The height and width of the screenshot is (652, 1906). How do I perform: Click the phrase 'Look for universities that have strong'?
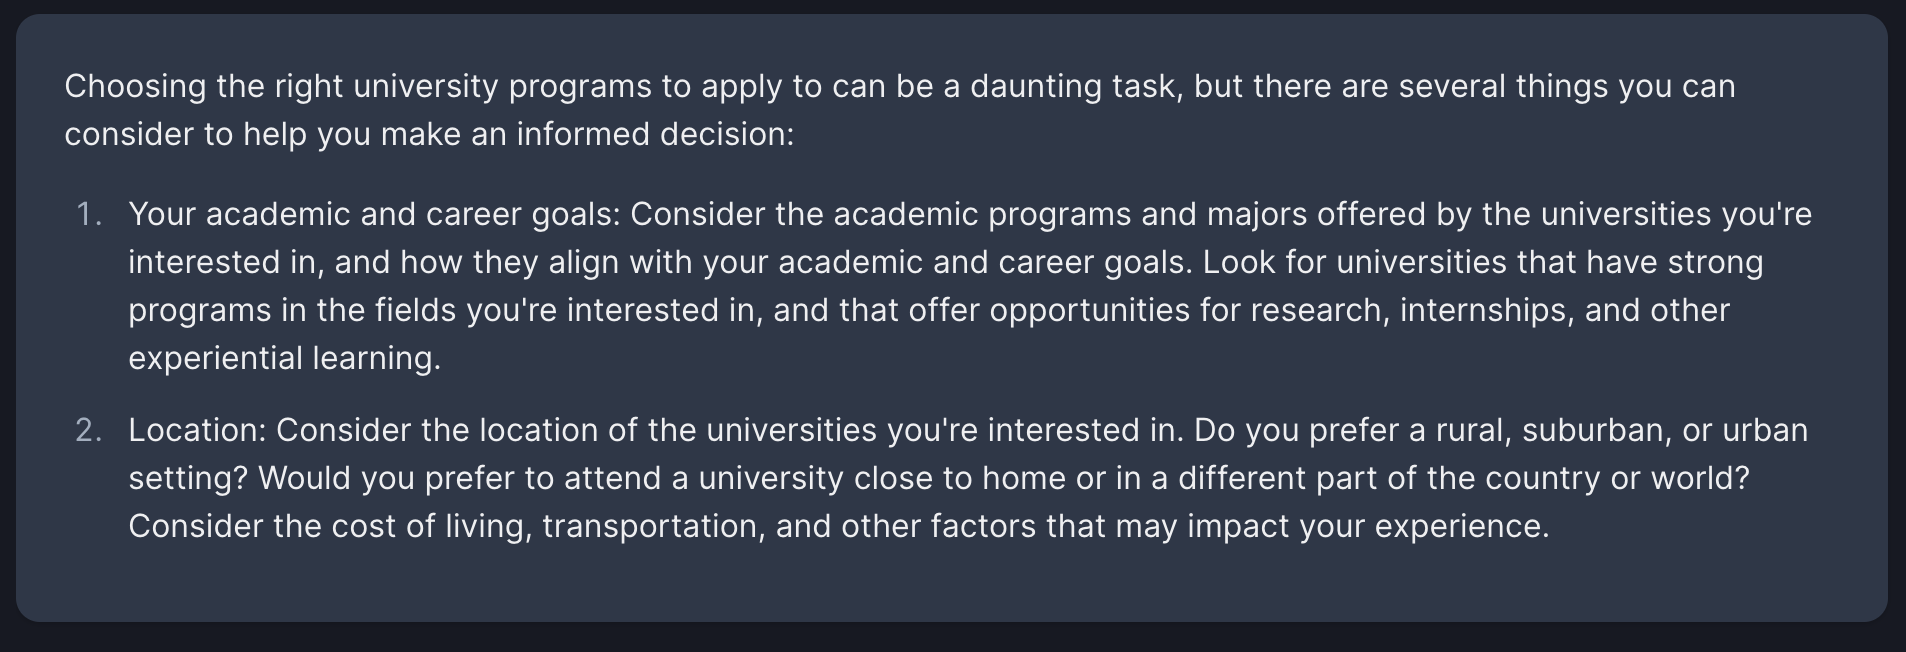(1483, 262)
